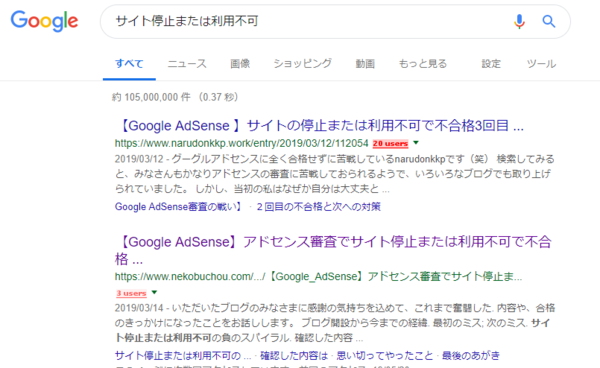600x368 pixels.
Task: Click the narudonkkp.work result URL
Action: [241, 143]
